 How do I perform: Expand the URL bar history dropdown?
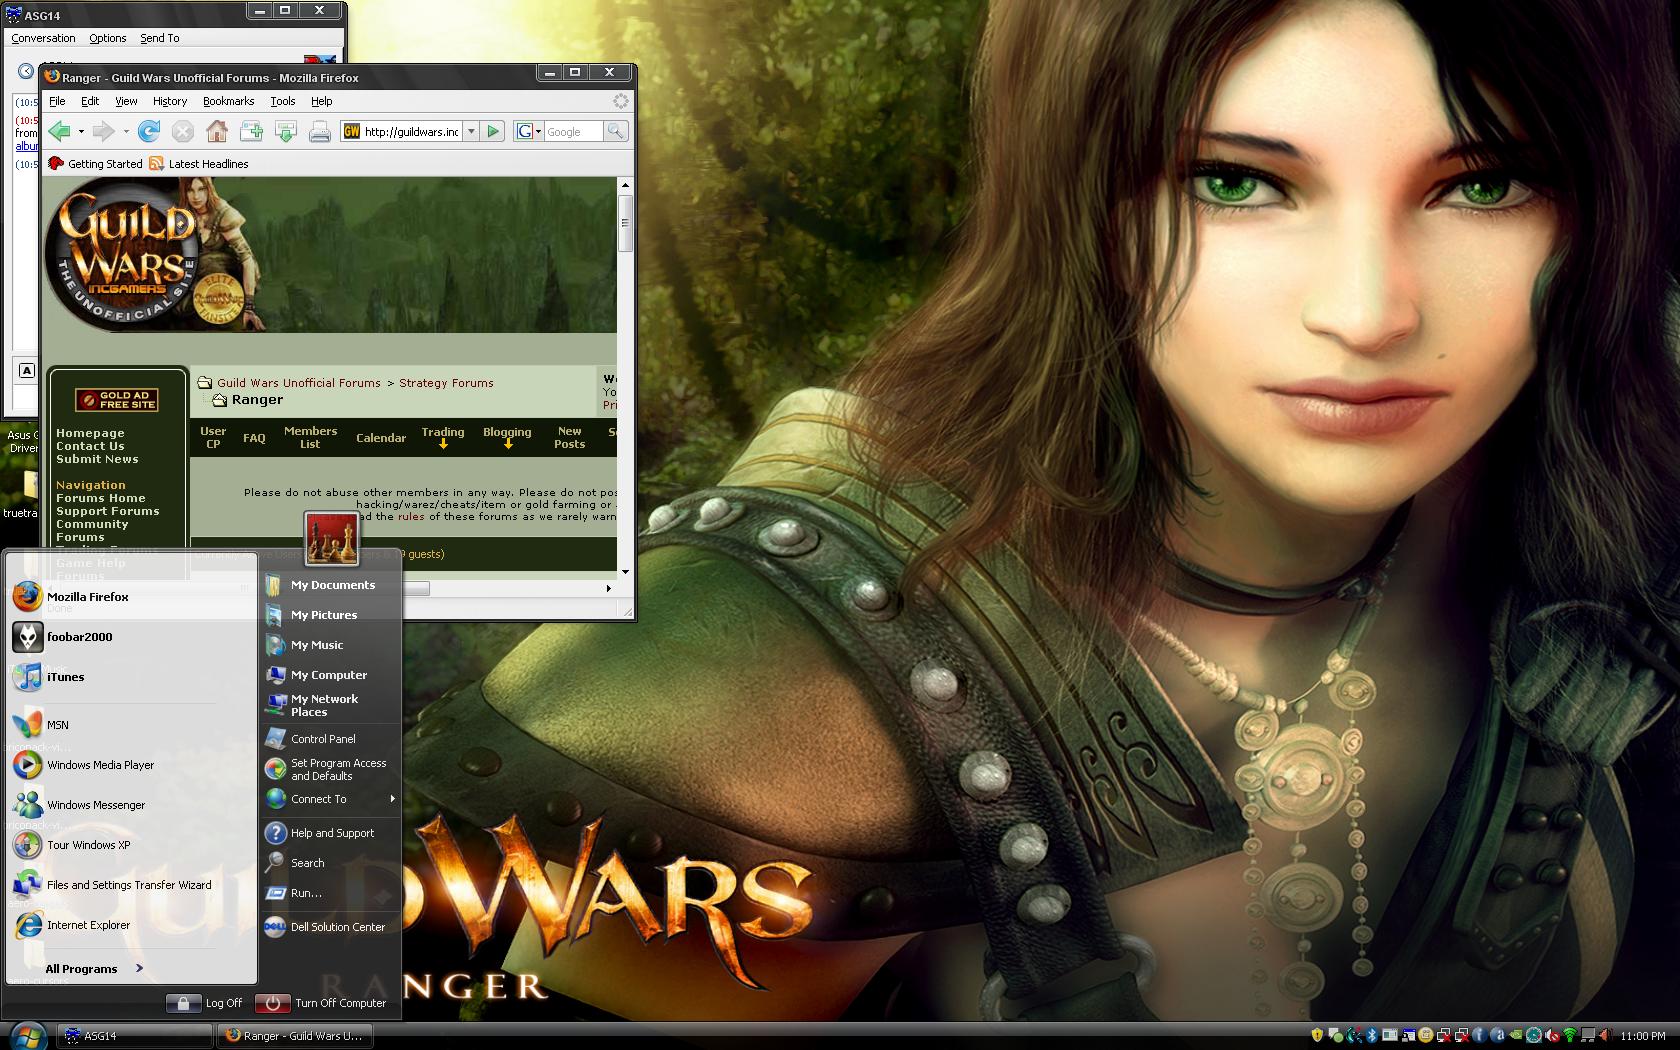[471, 131]
